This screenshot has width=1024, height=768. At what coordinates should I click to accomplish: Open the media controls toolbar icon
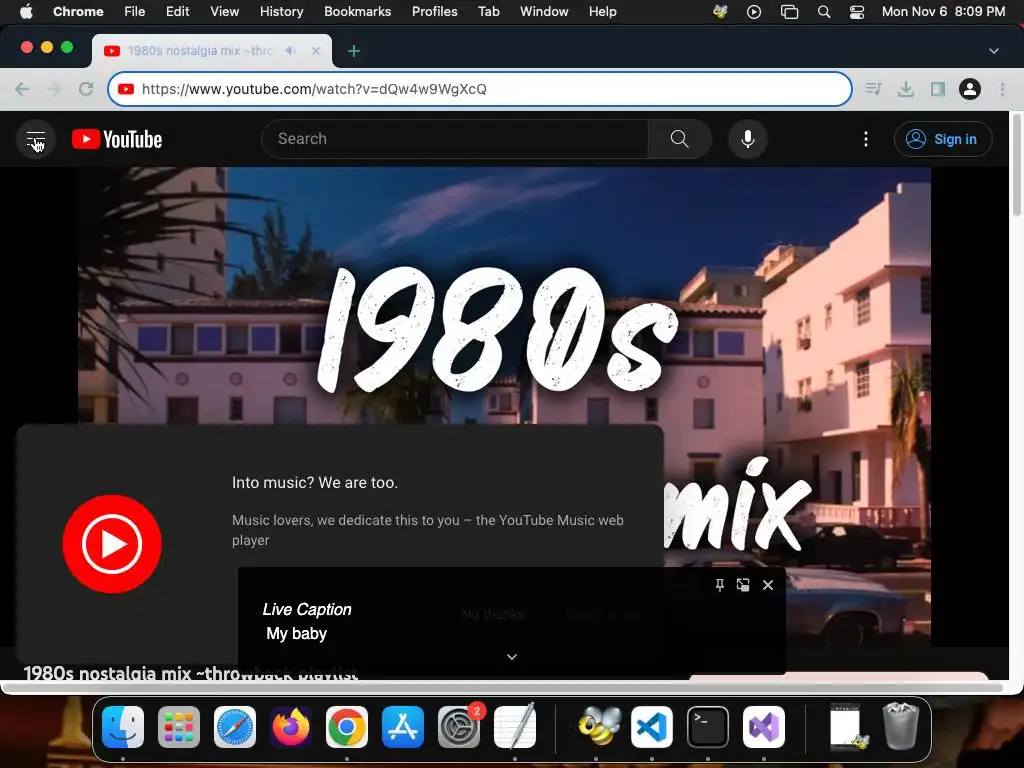click(x=873, y=89)
